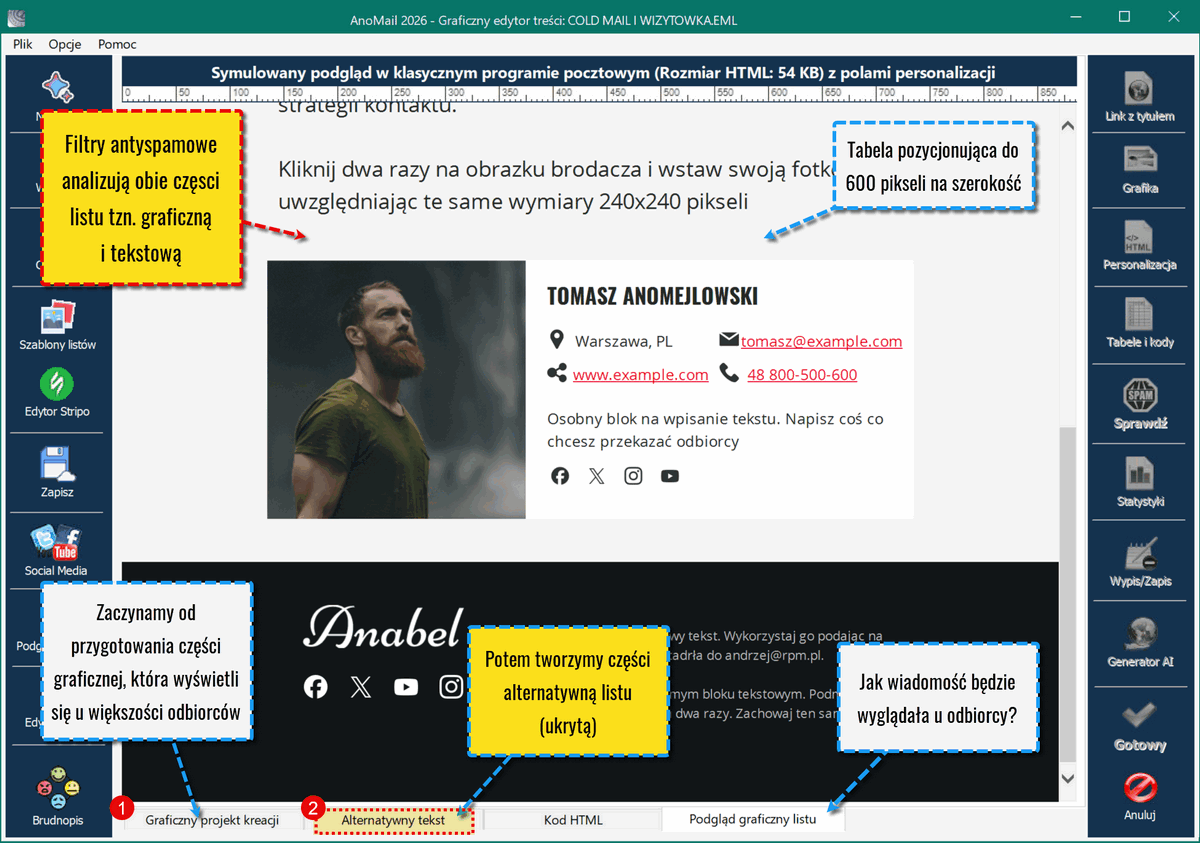Open the Wypis/Zapis tool
This screenshot has height=843, width=1200.
(x=1139, y=563)
